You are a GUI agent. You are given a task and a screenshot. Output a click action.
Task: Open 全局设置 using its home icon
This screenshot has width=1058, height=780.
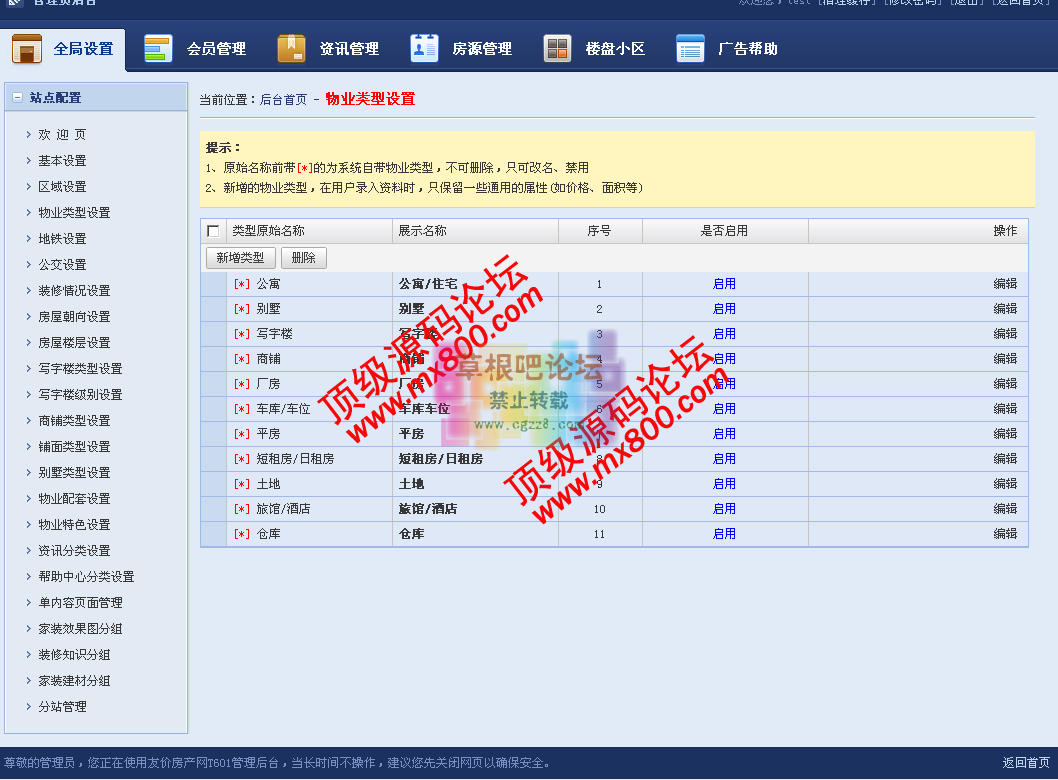27,47
